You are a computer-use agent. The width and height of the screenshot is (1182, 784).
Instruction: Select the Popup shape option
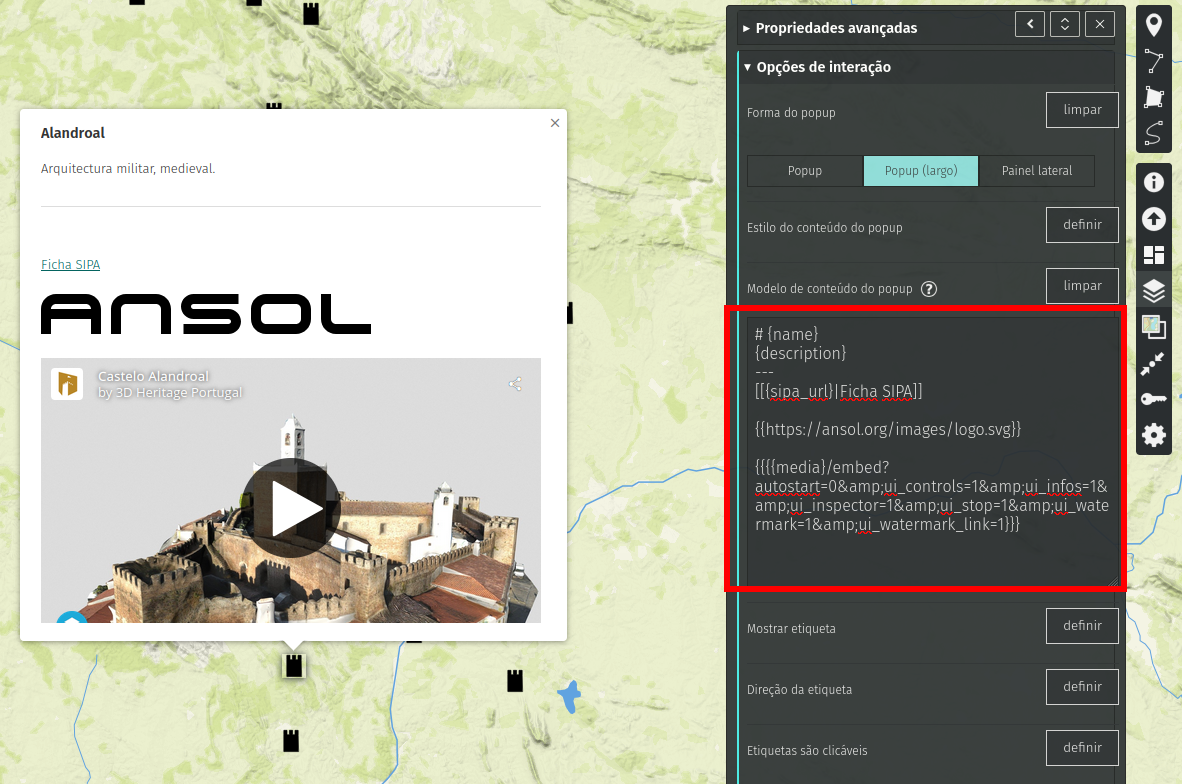pyautogui.click(x=805, y=171)
